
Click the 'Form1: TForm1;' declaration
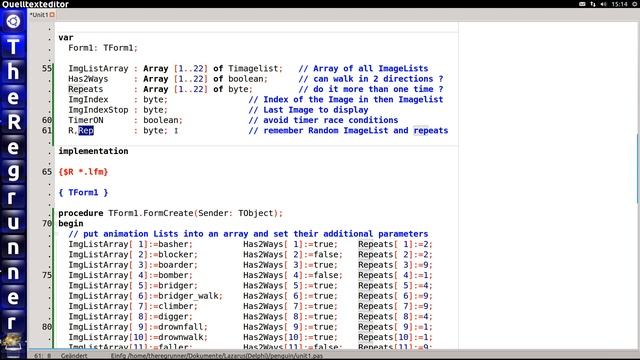(103, 48)
